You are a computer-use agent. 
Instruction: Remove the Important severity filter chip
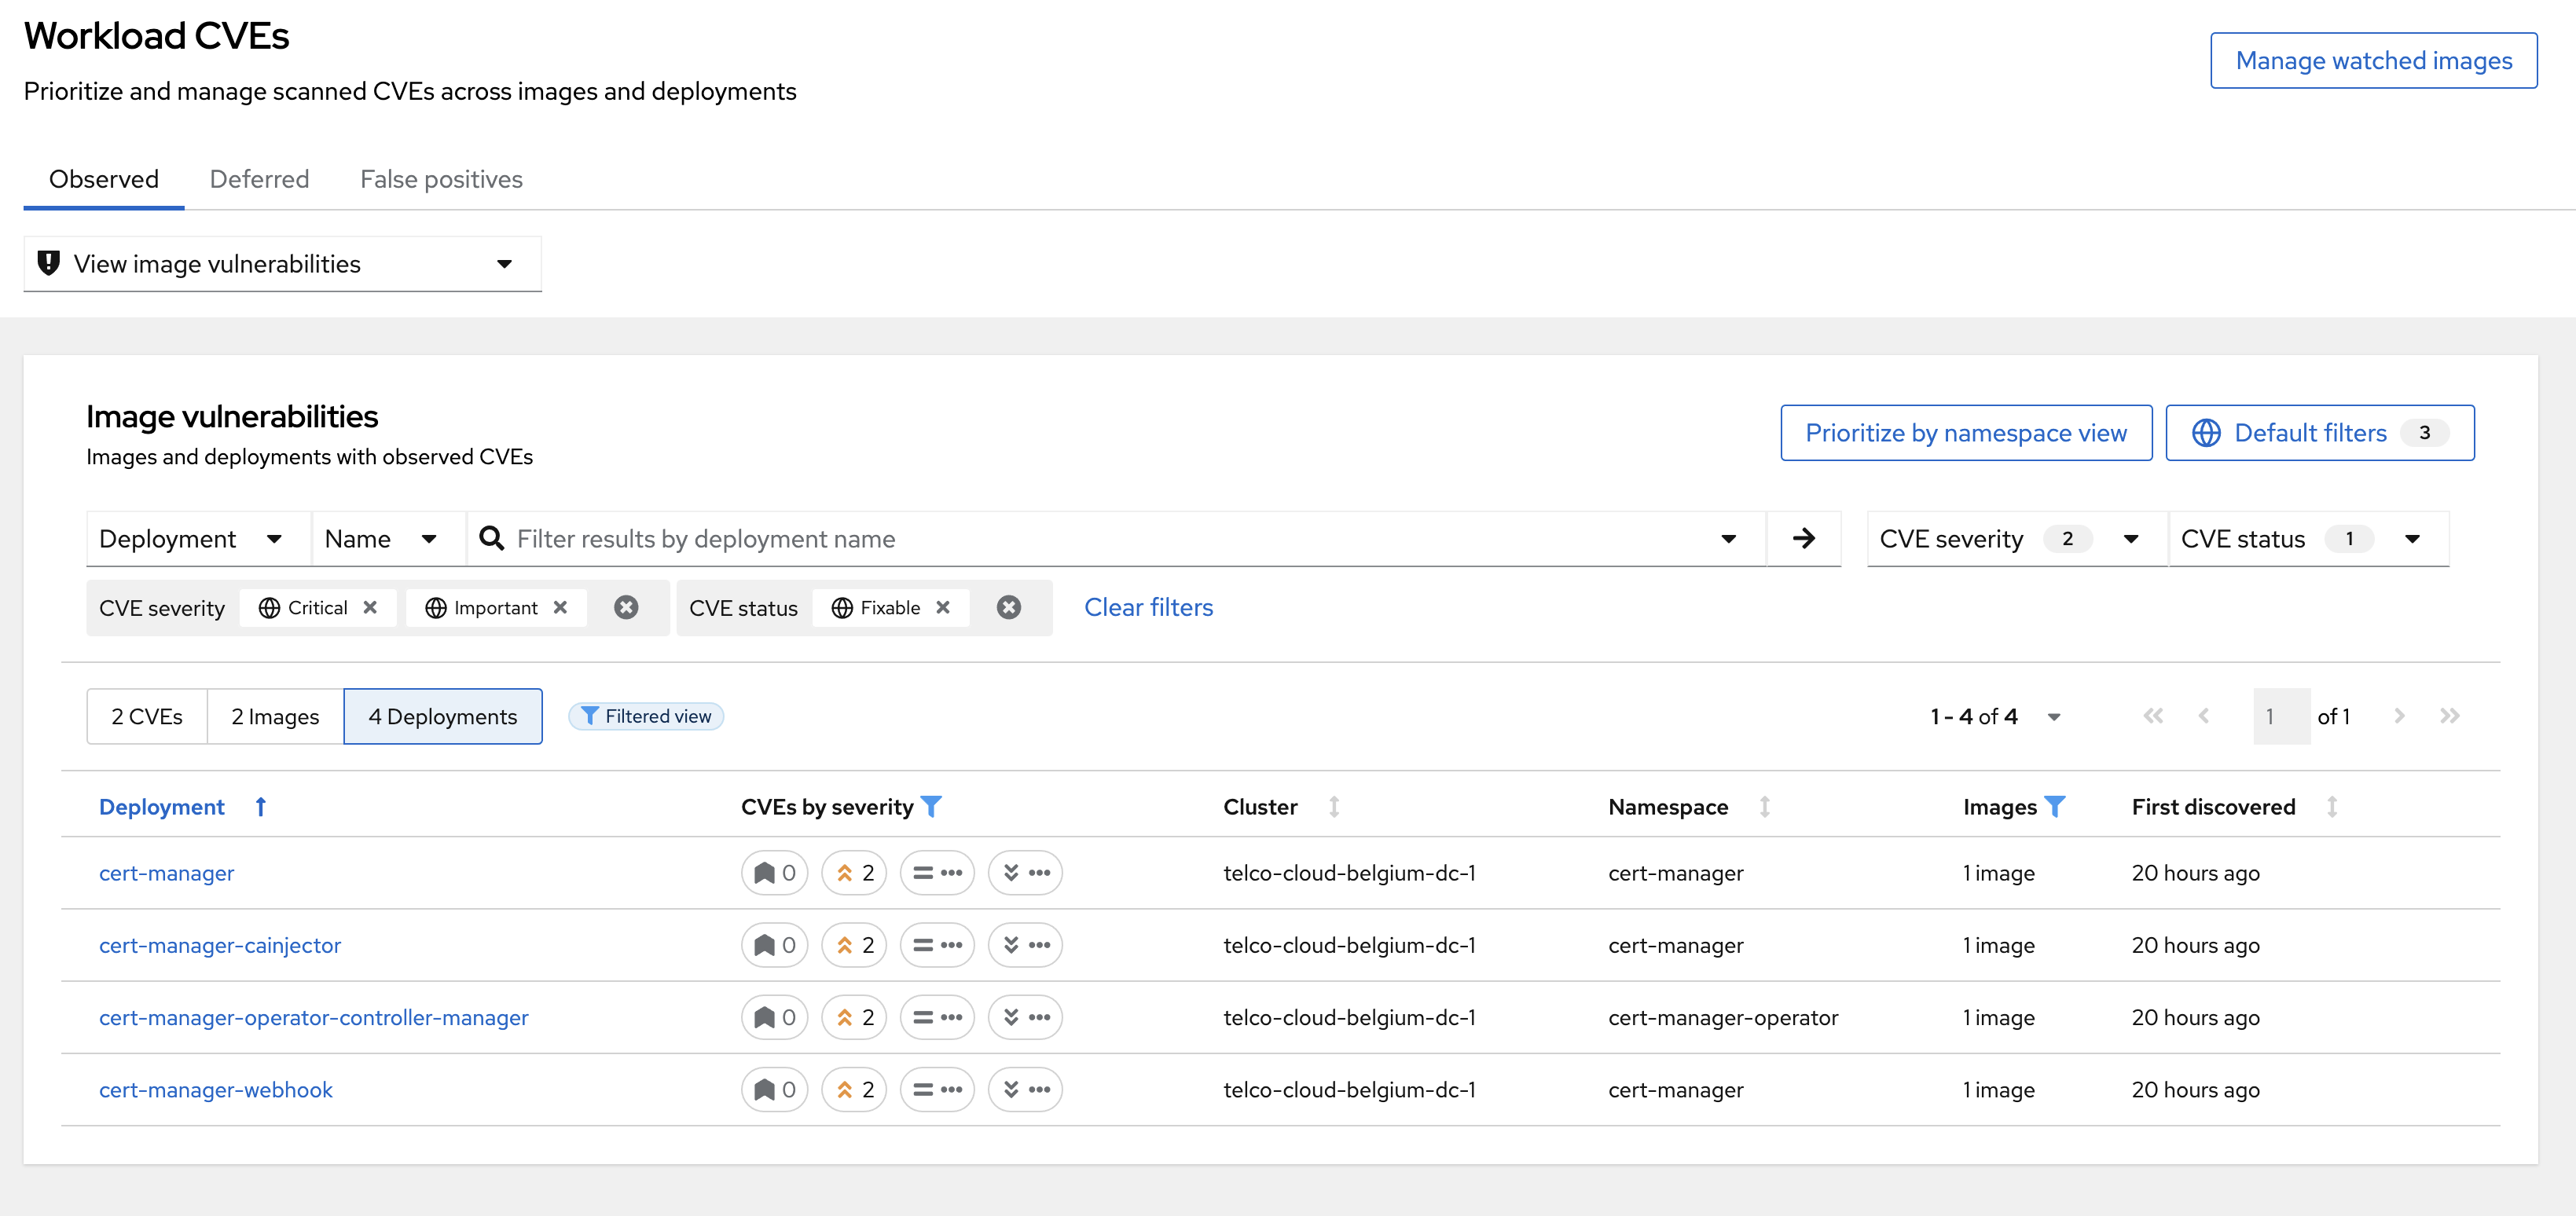tap(560, 608)
